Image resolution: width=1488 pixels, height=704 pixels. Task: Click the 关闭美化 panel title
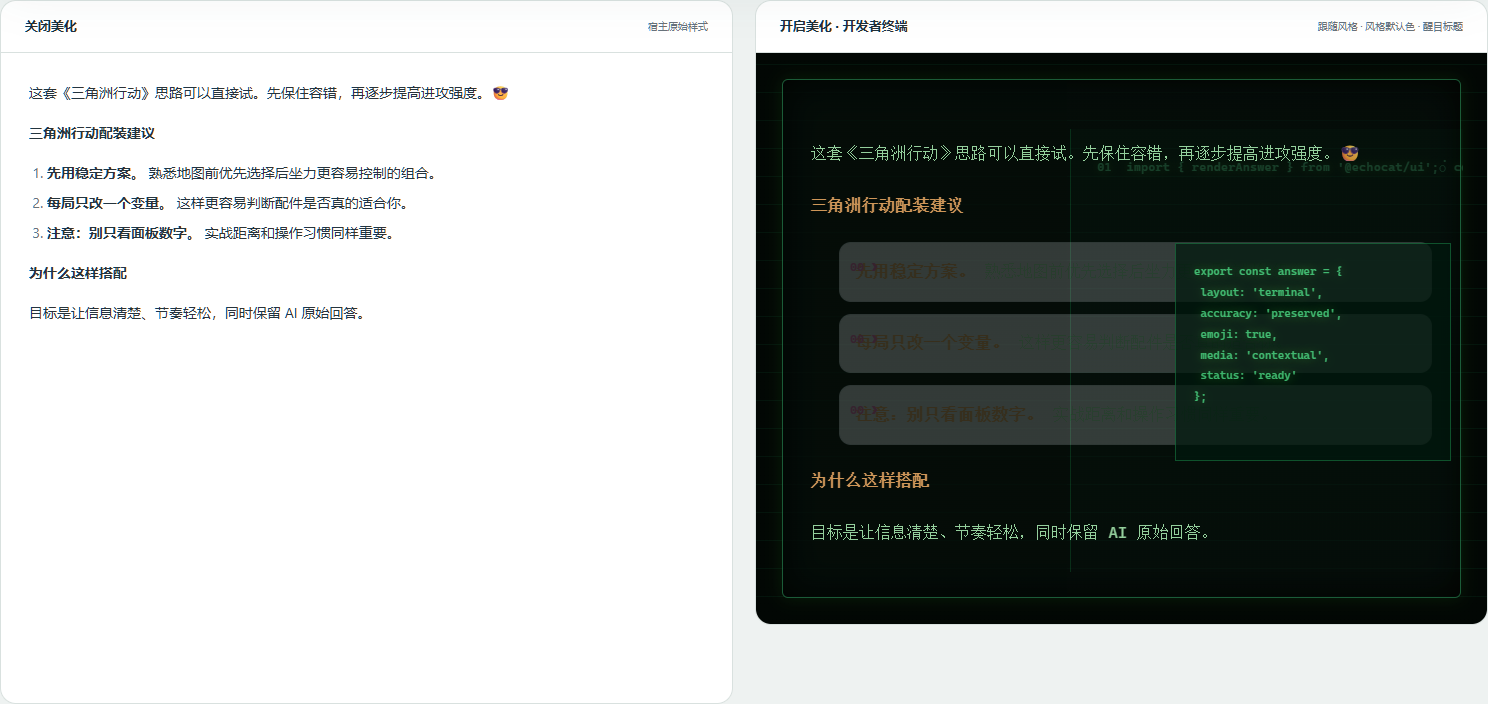point(51,26)
